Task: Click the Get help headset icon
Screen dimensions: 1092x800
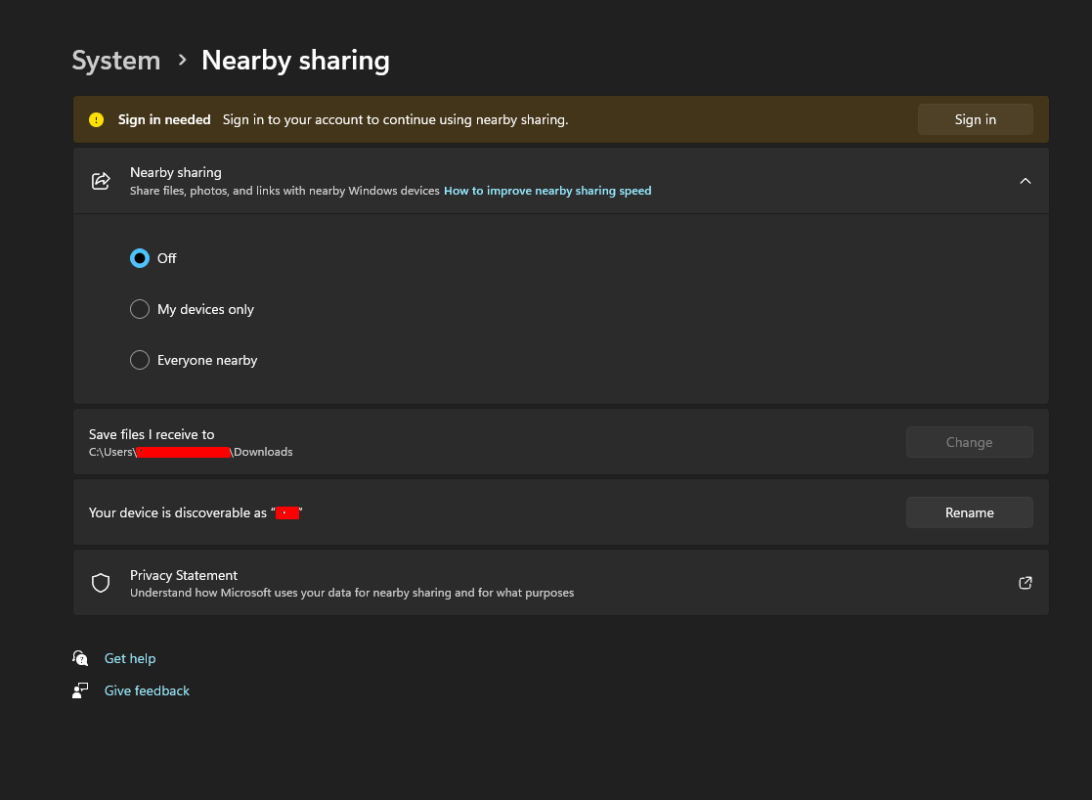Action: pyautogui.click(x=80, y=658)
